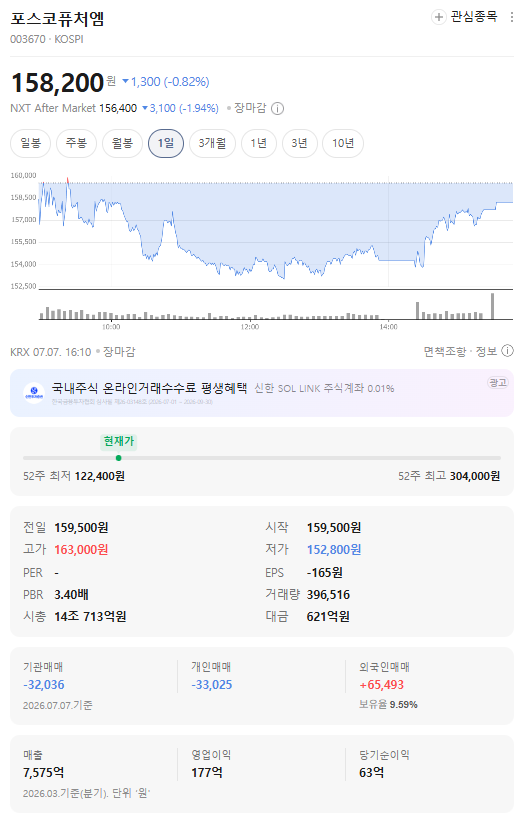This screenshot has height=813, width=520.
Task: Click the 시작 159,500원 value
Action: (334, 528)
